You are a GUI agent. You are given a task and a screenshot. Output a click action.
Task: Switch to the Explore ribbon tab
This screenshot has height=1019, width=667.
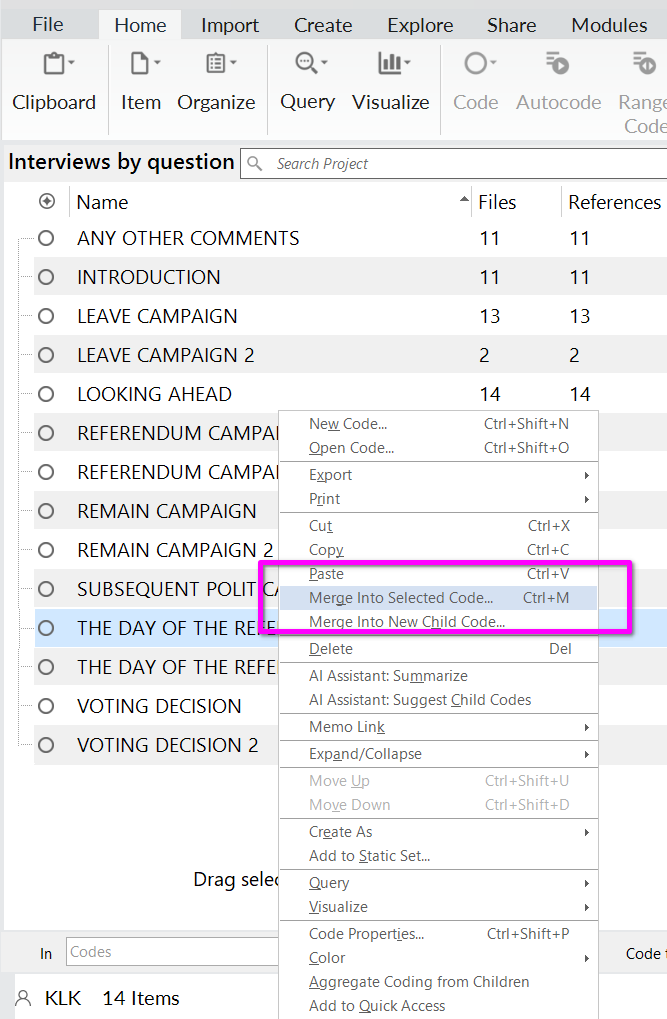[x=419, y=25]
